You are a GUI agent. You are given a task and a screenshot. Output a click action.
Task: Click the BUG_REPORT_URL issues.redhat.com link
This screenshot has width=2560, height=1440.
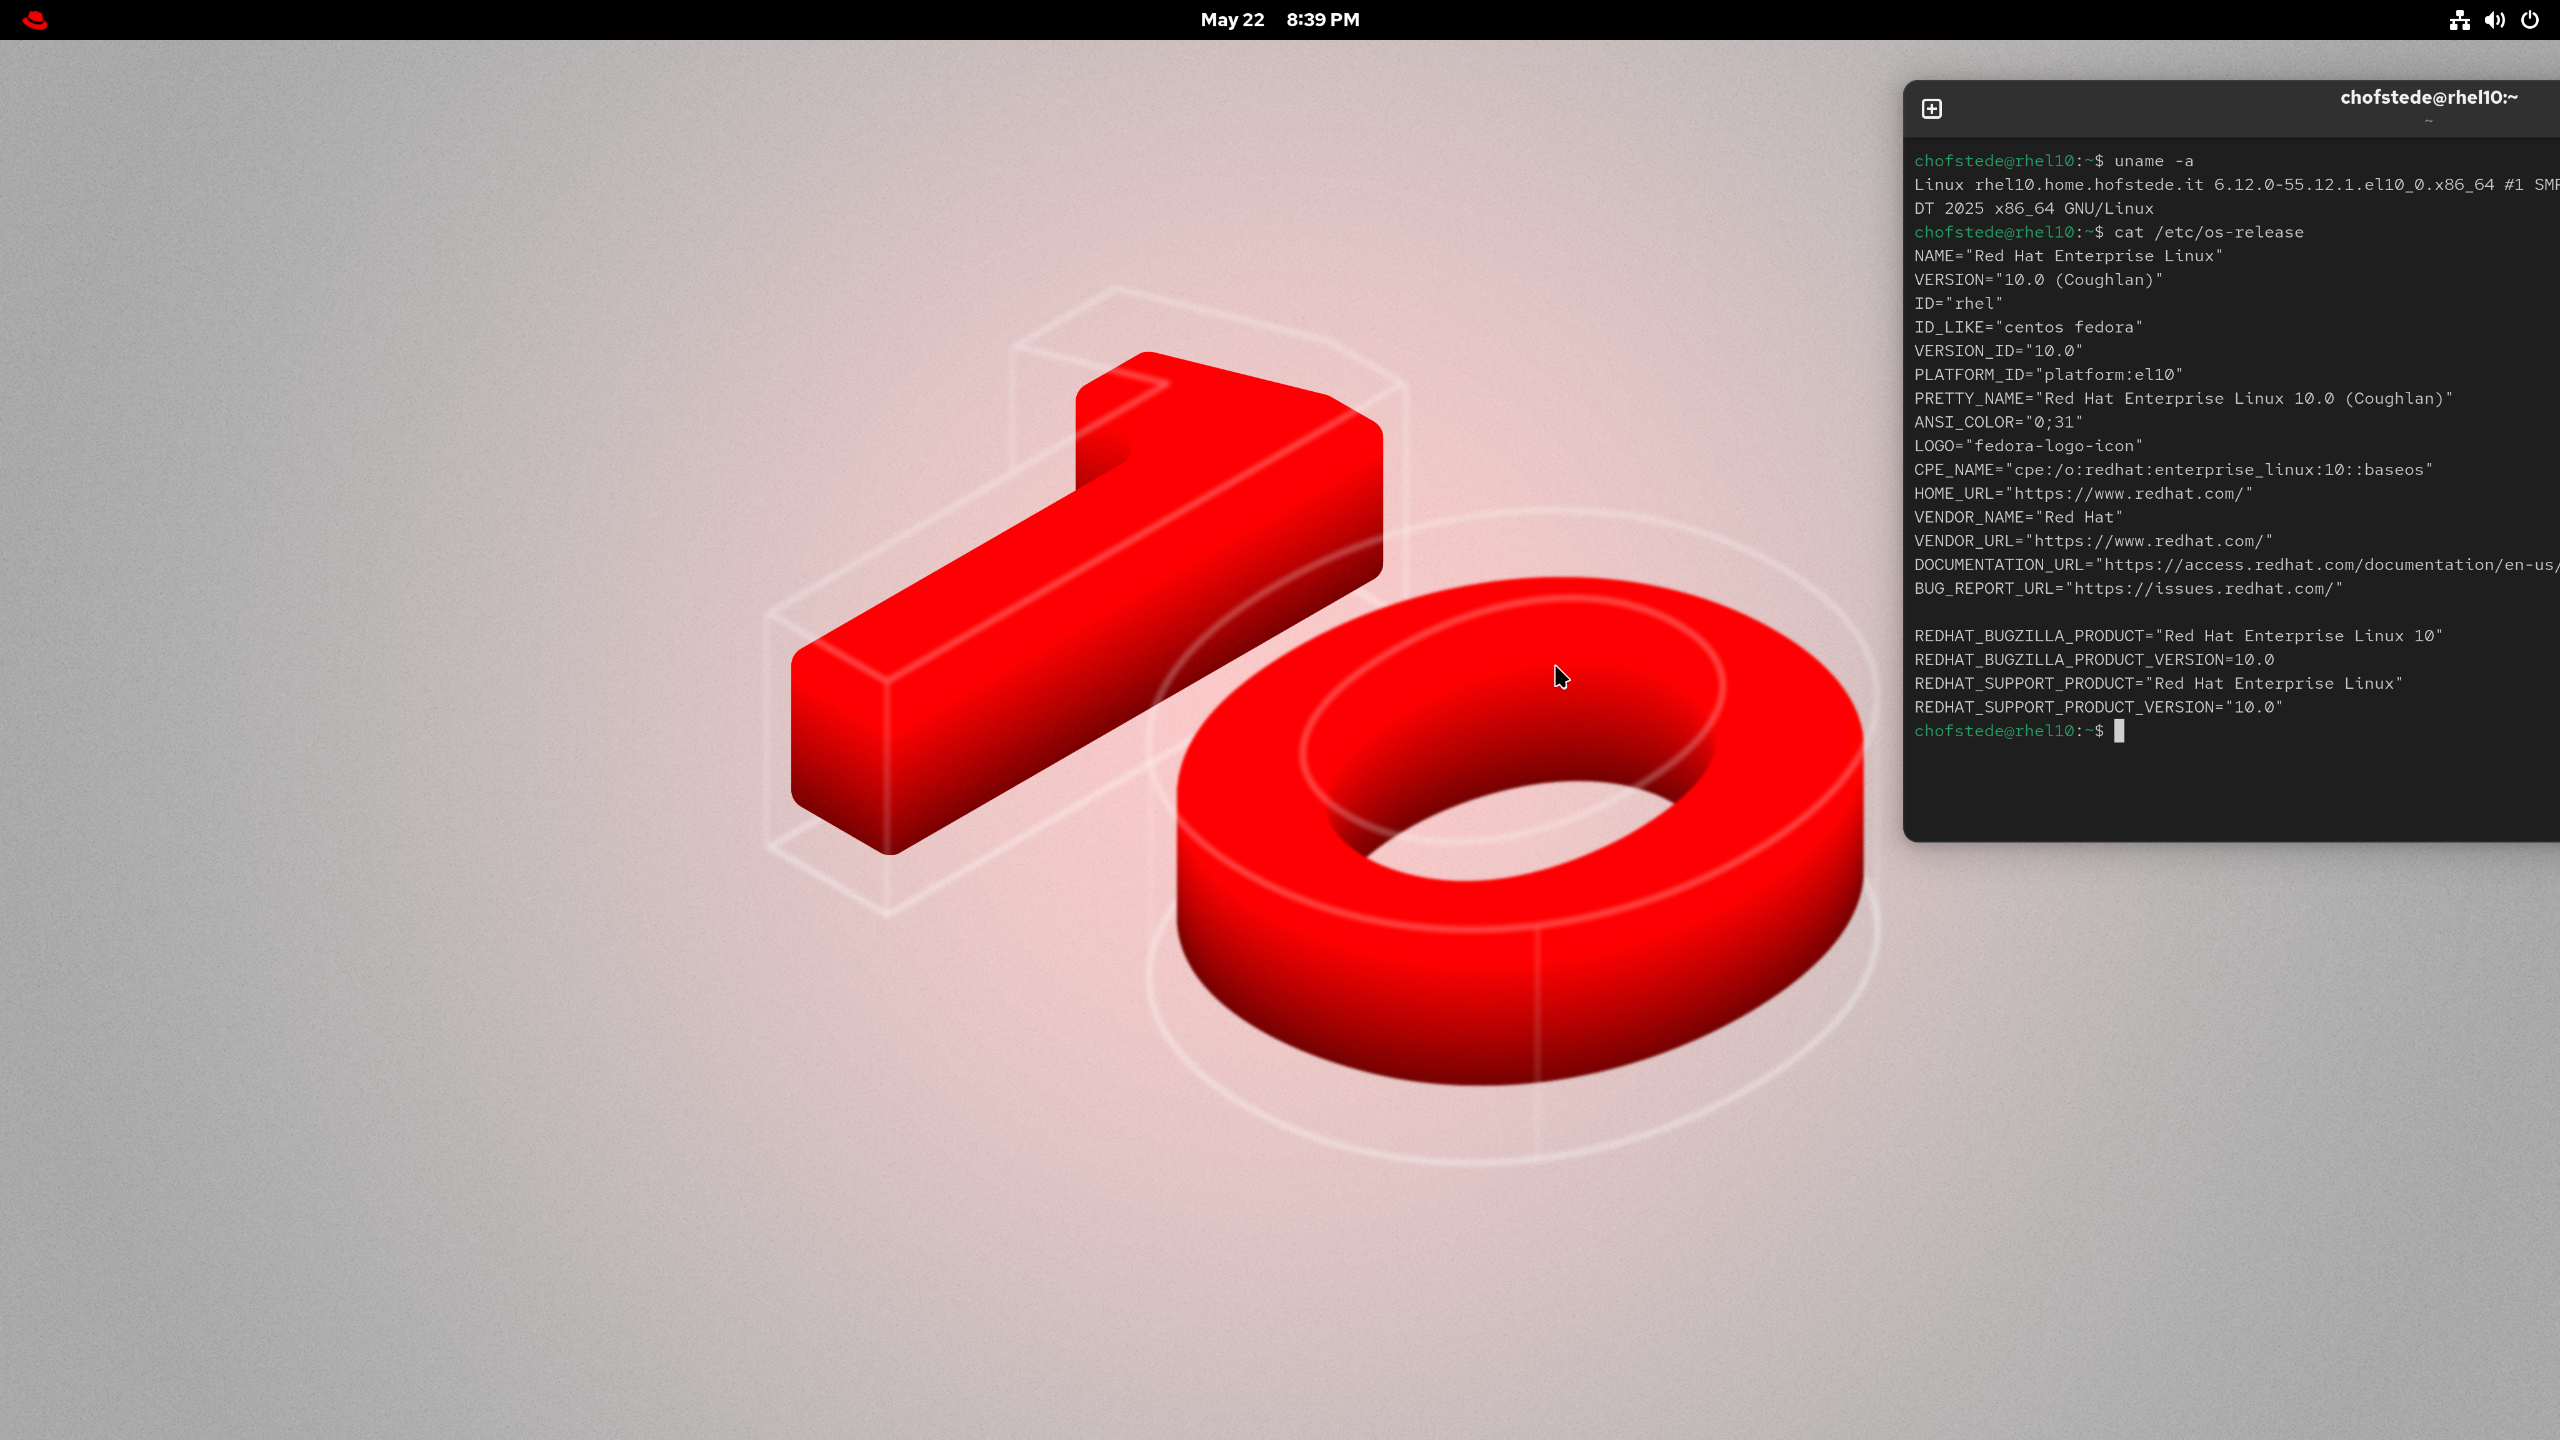(x=2203, y=589)
